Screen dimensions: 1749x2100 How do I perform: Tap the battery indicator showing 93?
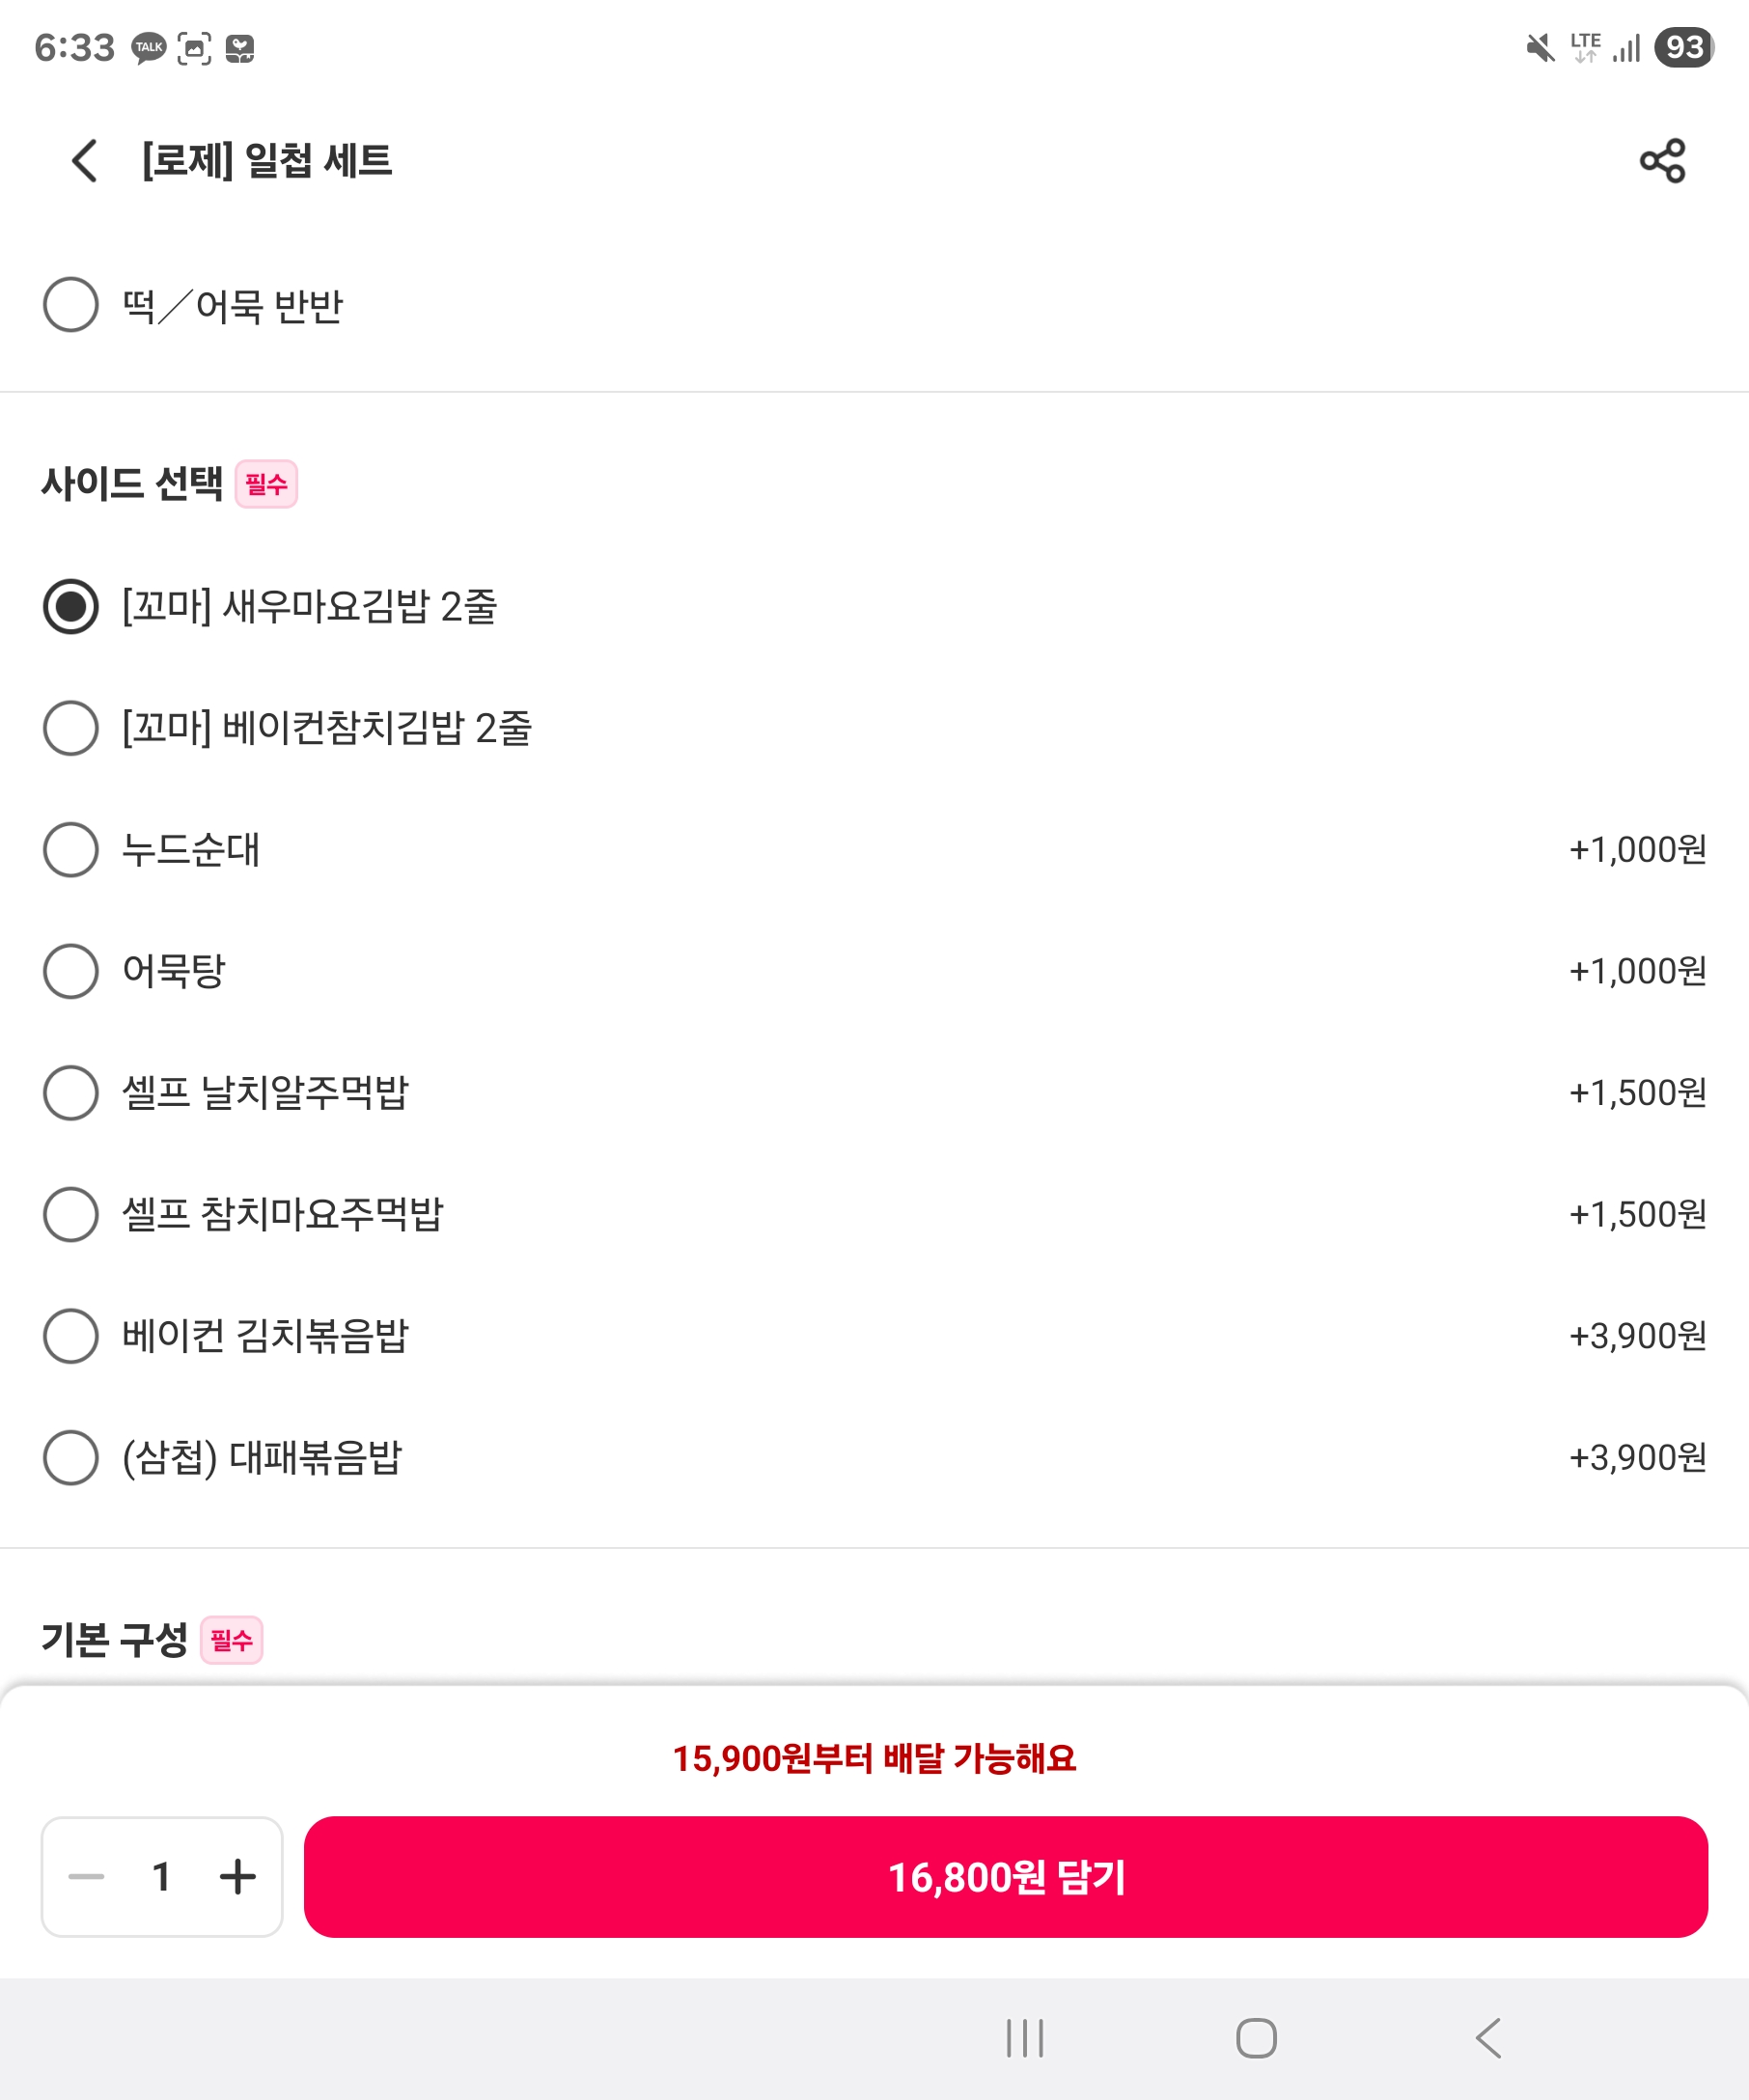1684,47
